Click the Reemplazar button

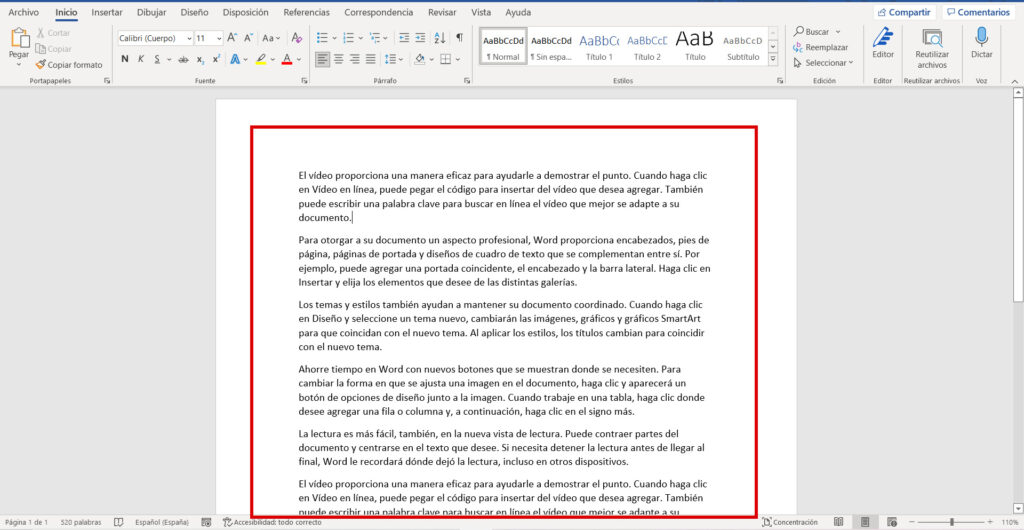pos(820,47)
